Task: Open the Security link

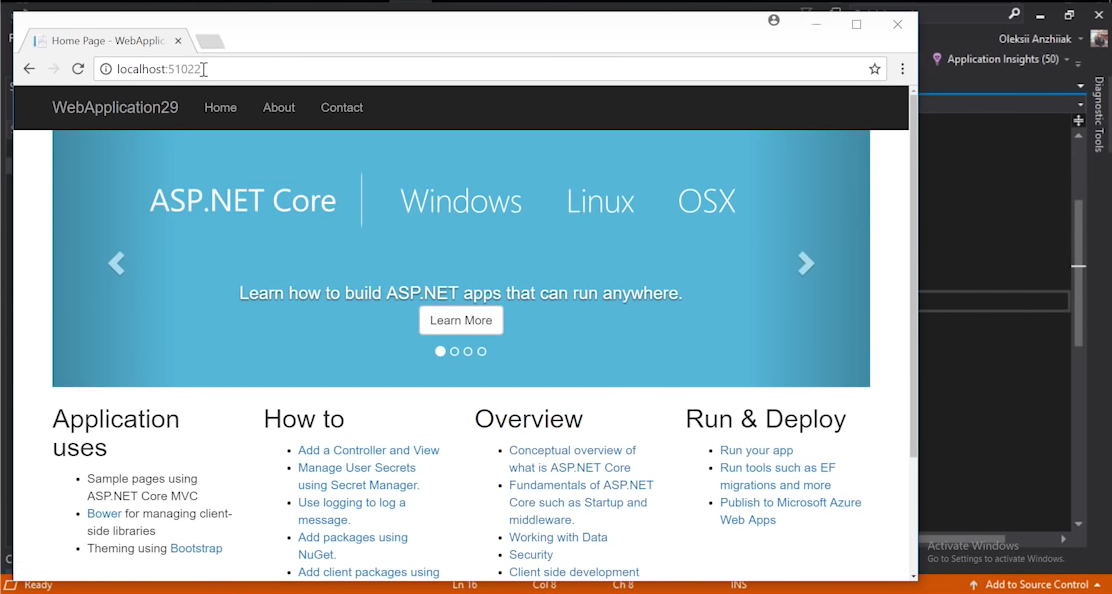Action: click(x=530, y=555)
